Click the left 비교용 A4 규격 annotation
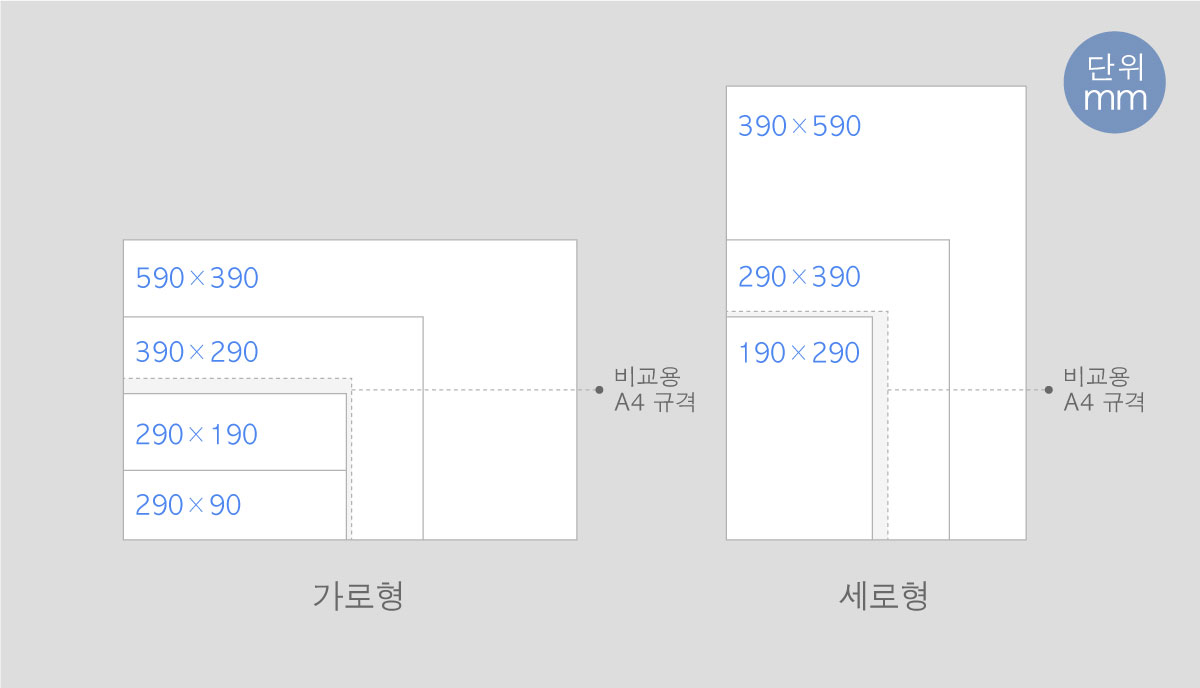The image size is (1200, 688). 654,390
